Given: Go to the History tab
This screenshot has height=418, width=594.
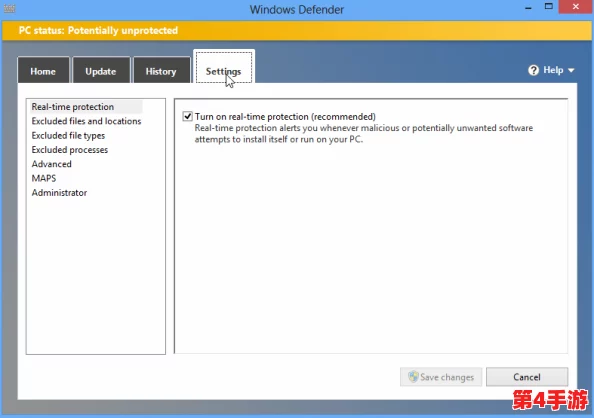Looking at the screenshot, I should pos(162,70).
